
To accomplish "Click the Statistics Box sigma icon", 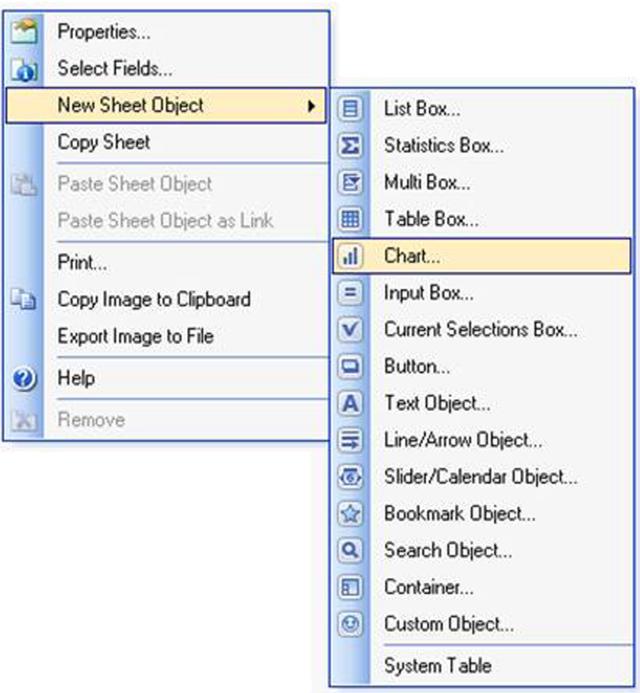I will (351, 145).
